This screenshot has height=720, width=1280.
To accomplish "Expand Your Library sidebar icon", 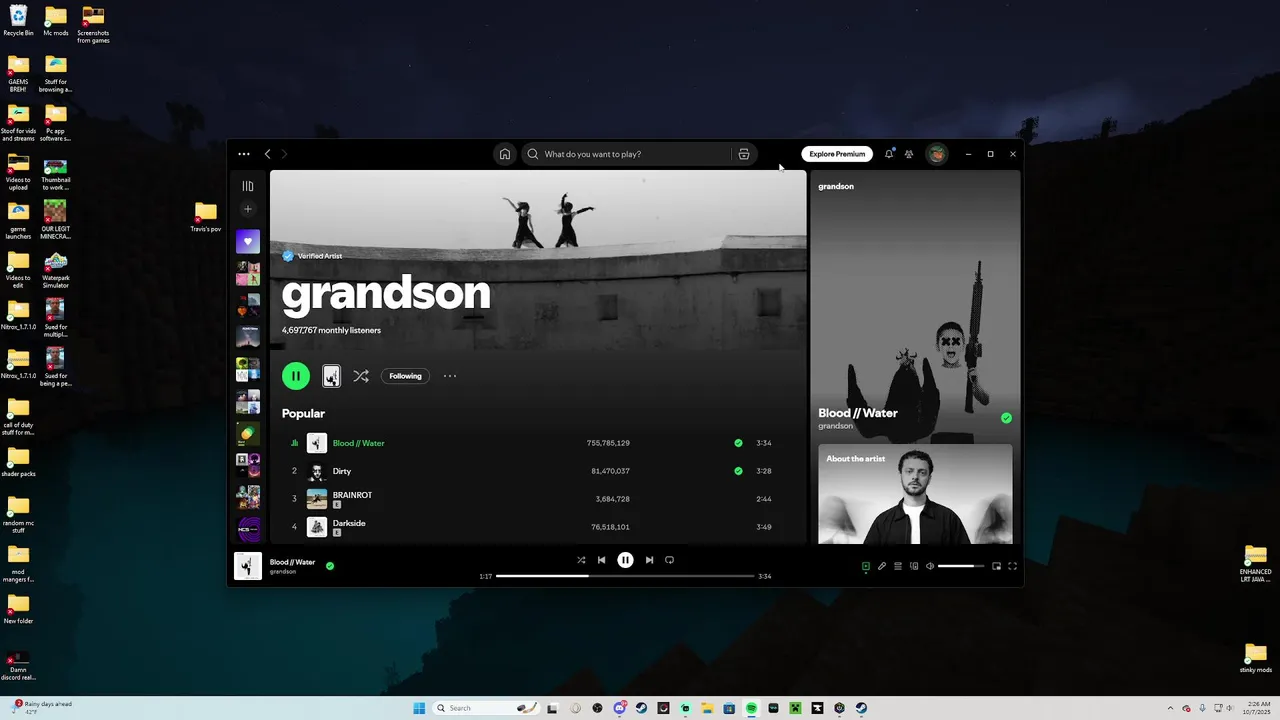I will (248, 186).
